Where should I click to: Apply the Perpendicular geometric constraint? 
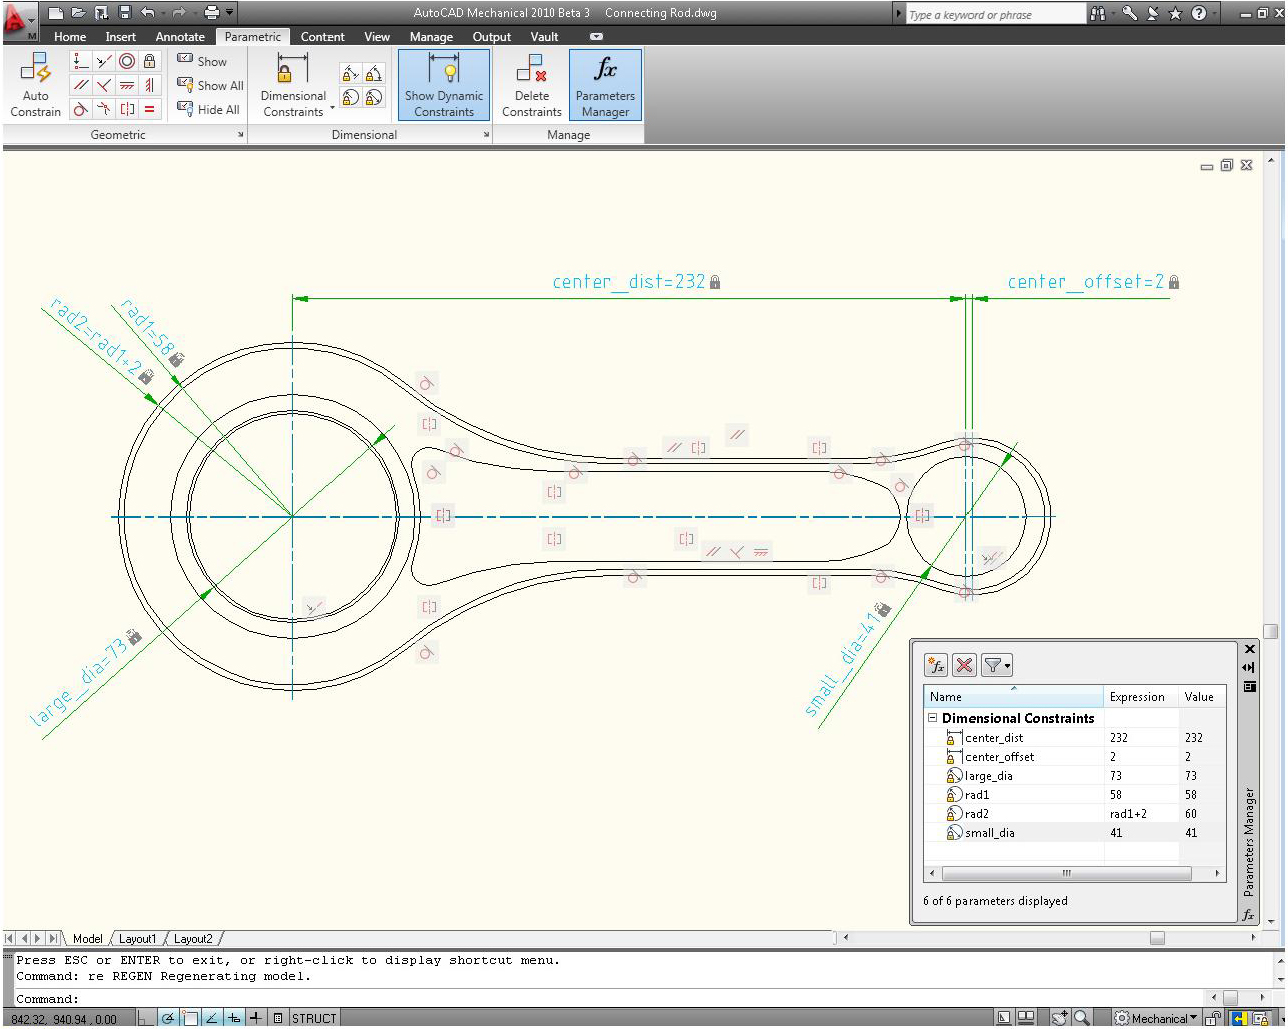[104, 85]
